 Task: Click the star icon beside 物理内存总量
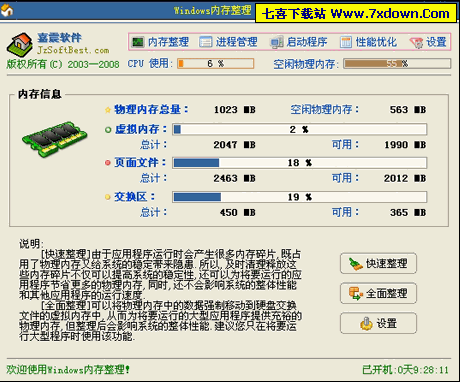click(x=108, y=110)
